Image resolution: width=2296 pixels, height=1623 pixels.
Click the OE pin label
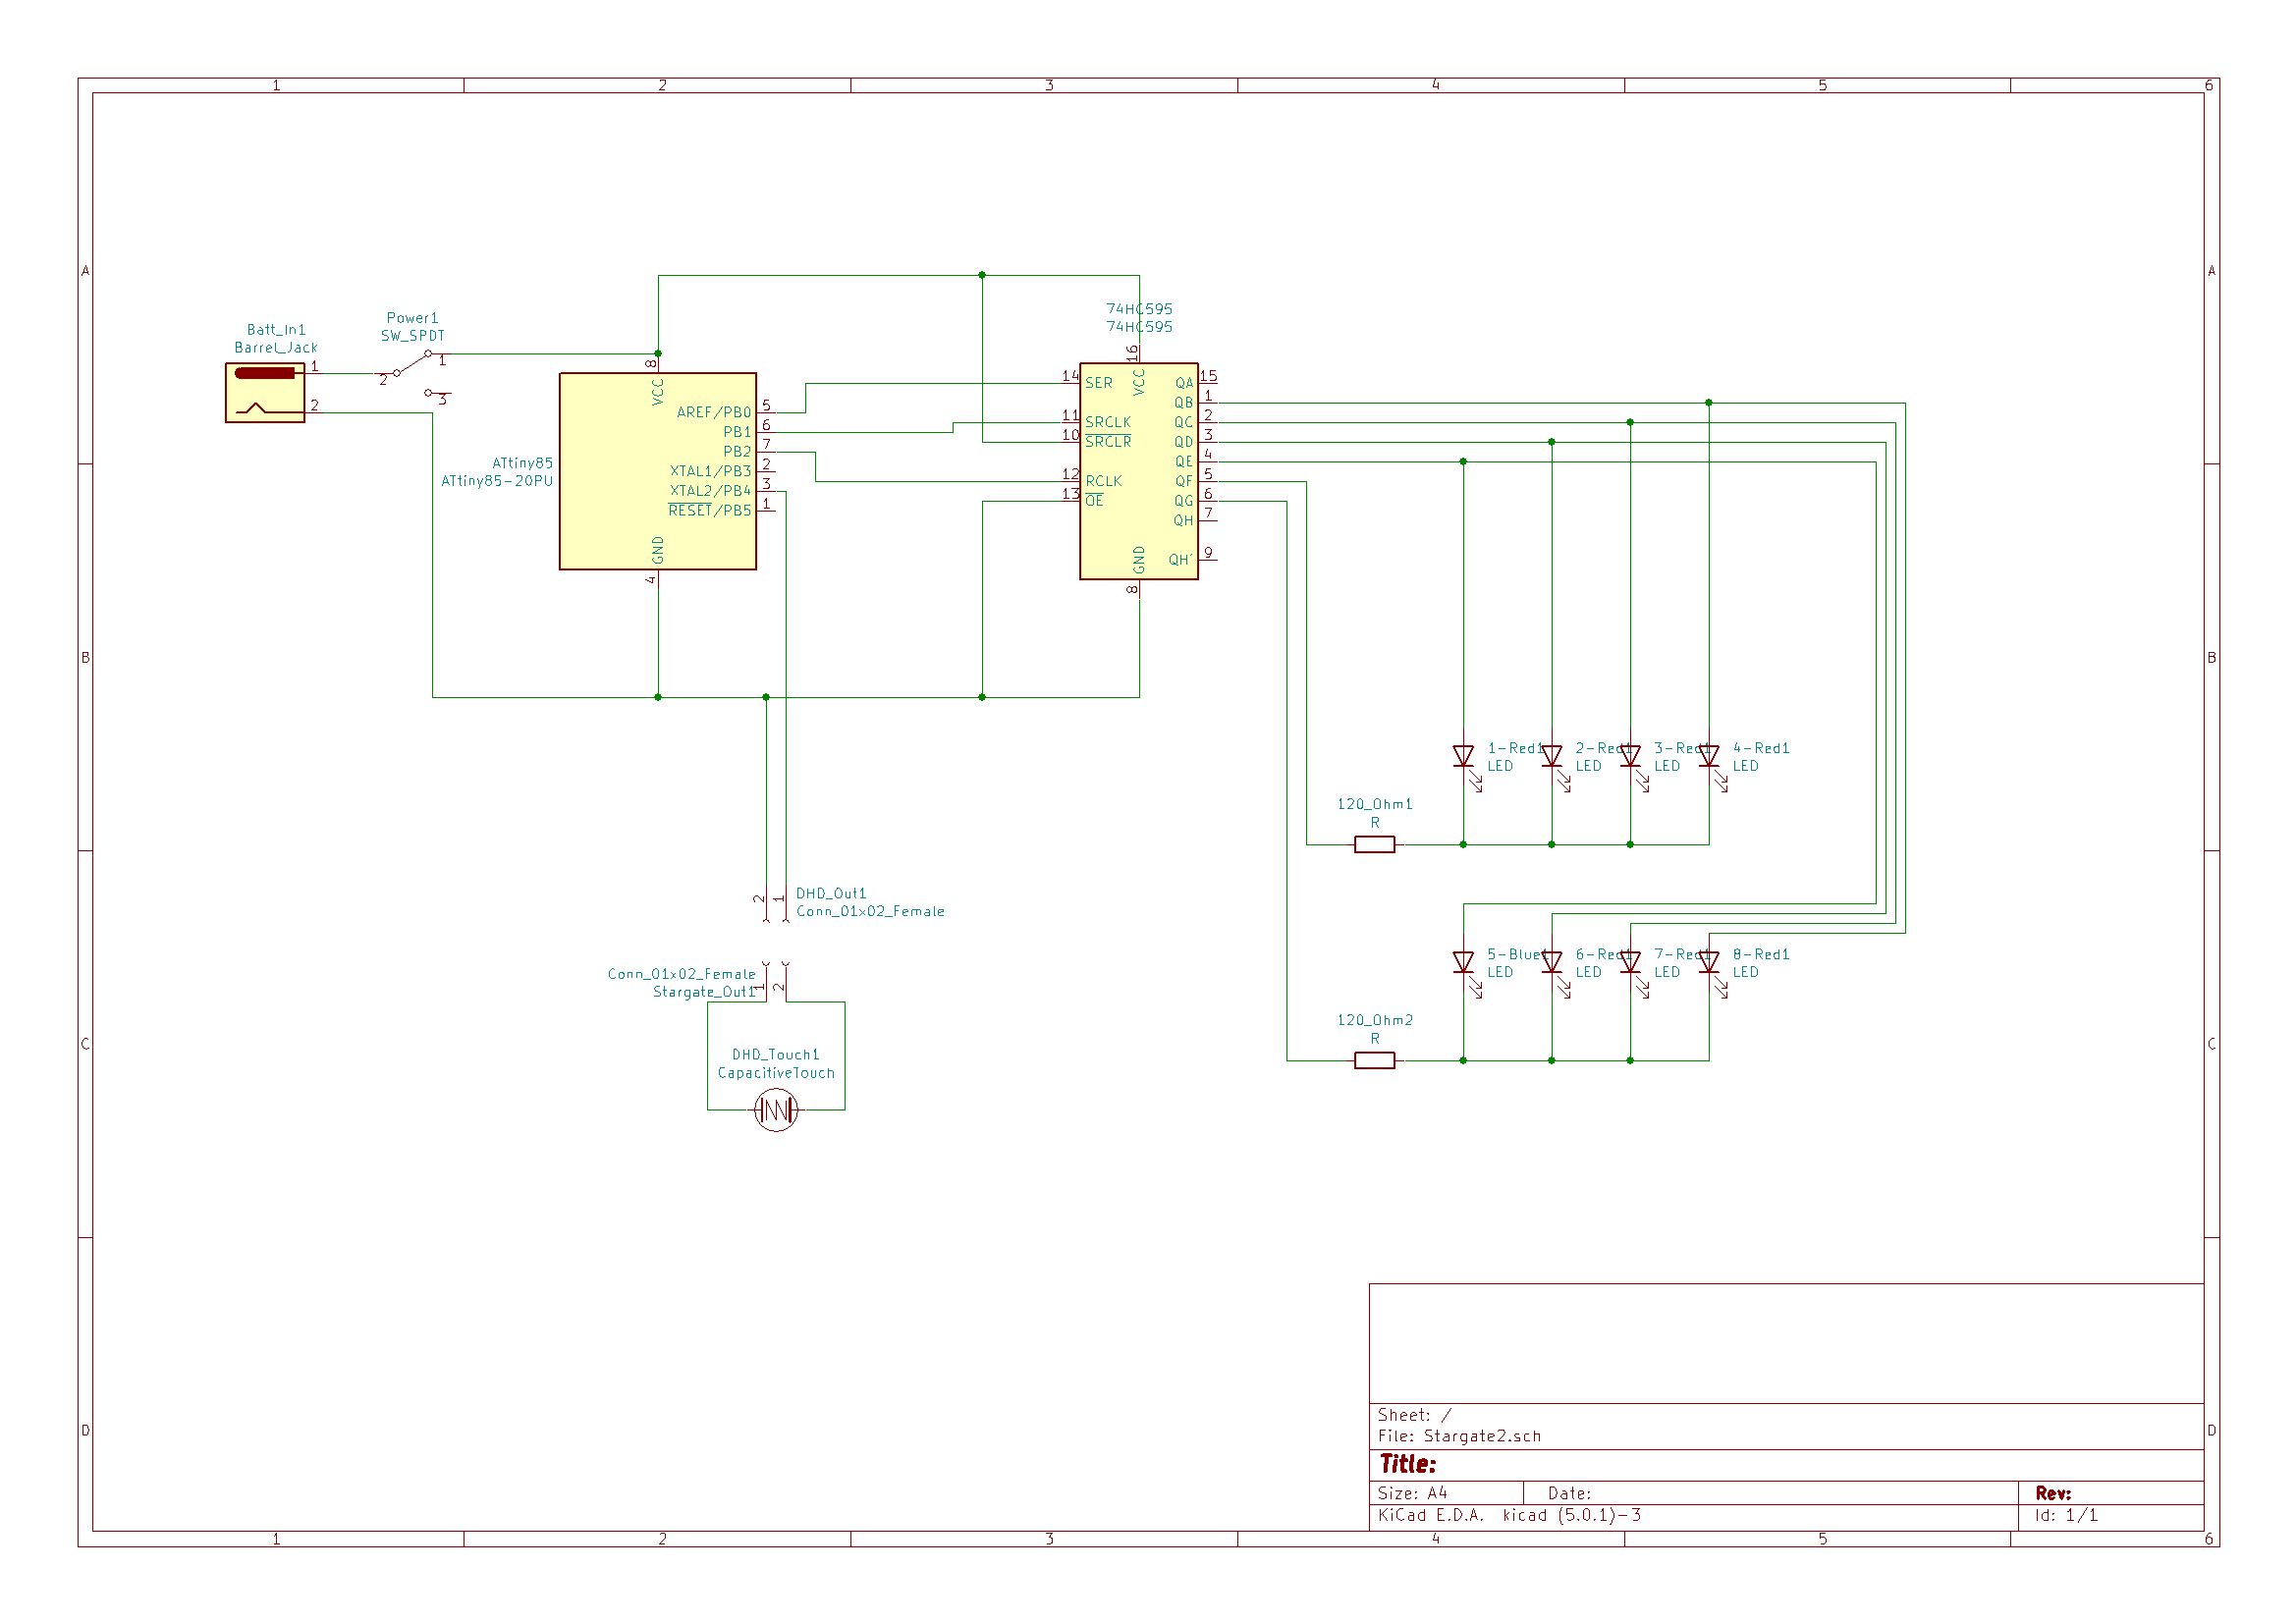coord(1095,501)
